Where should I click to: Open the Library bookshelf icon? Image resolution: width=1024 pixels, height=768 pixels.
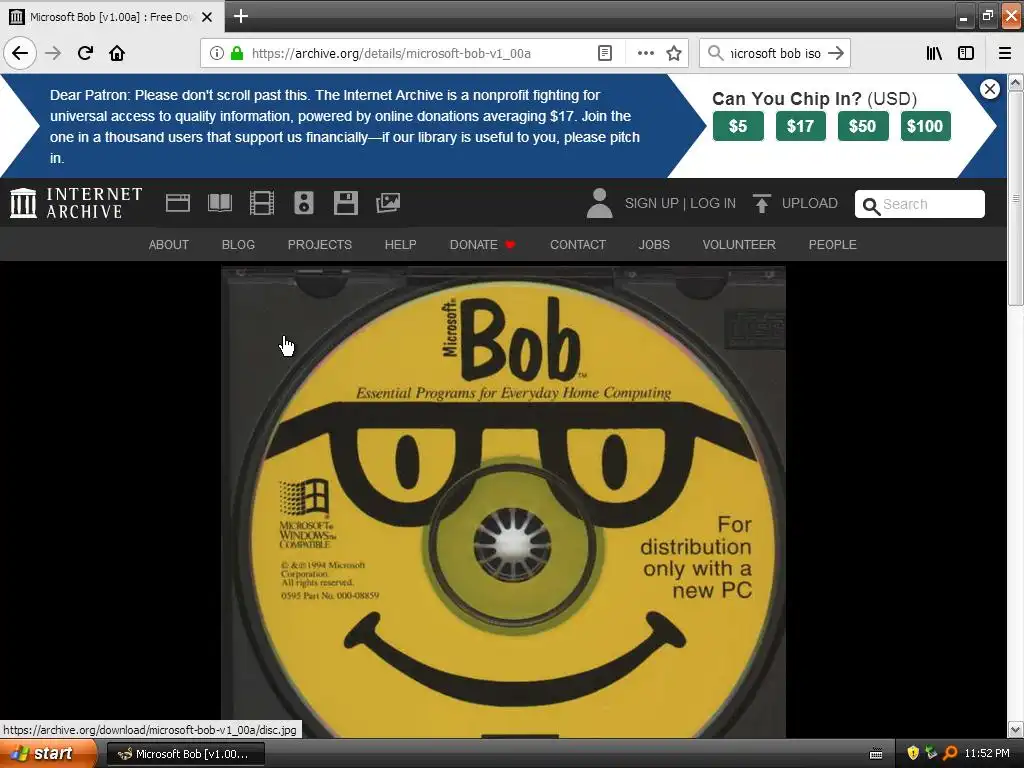point(934,53)
